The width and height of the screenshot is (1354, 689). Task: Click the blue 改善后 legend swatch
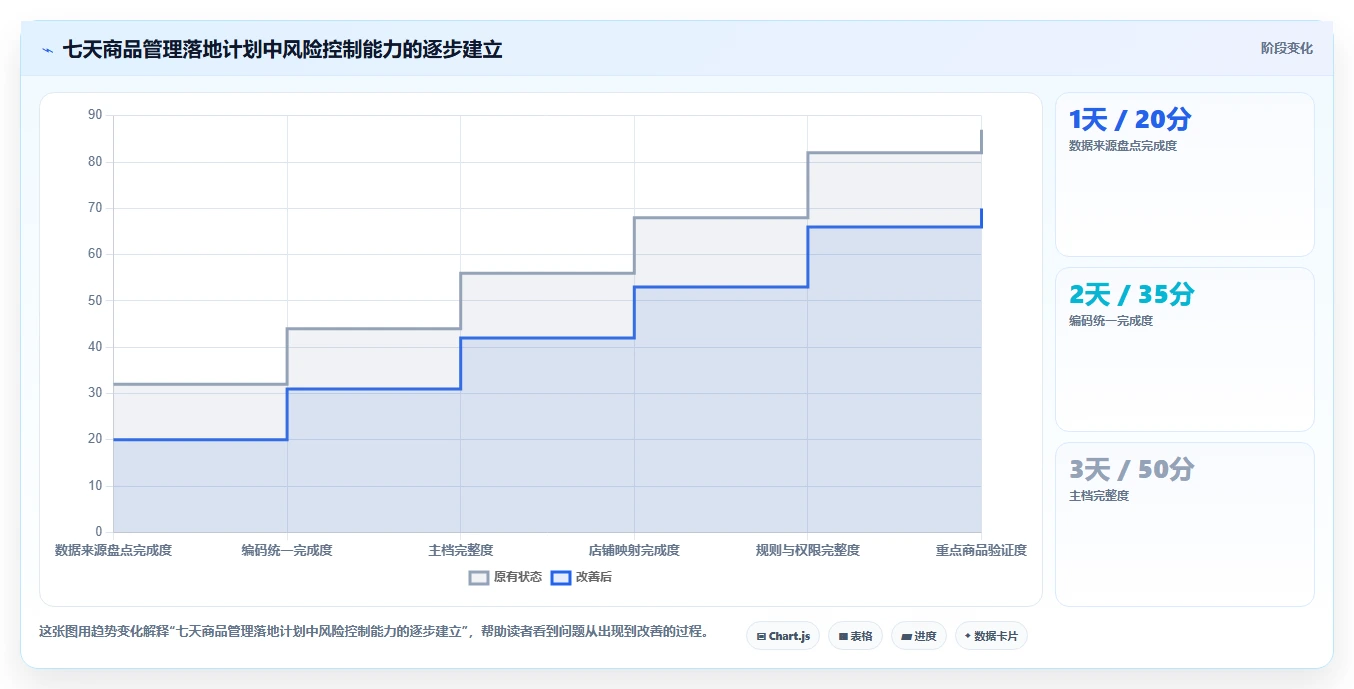click(x=561, y=577)
